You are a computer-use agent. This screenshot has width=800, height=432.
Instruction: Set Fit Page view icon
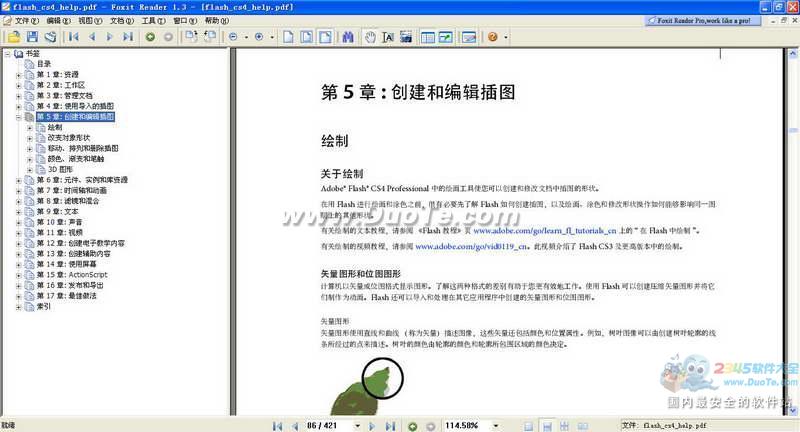(307, 37)
